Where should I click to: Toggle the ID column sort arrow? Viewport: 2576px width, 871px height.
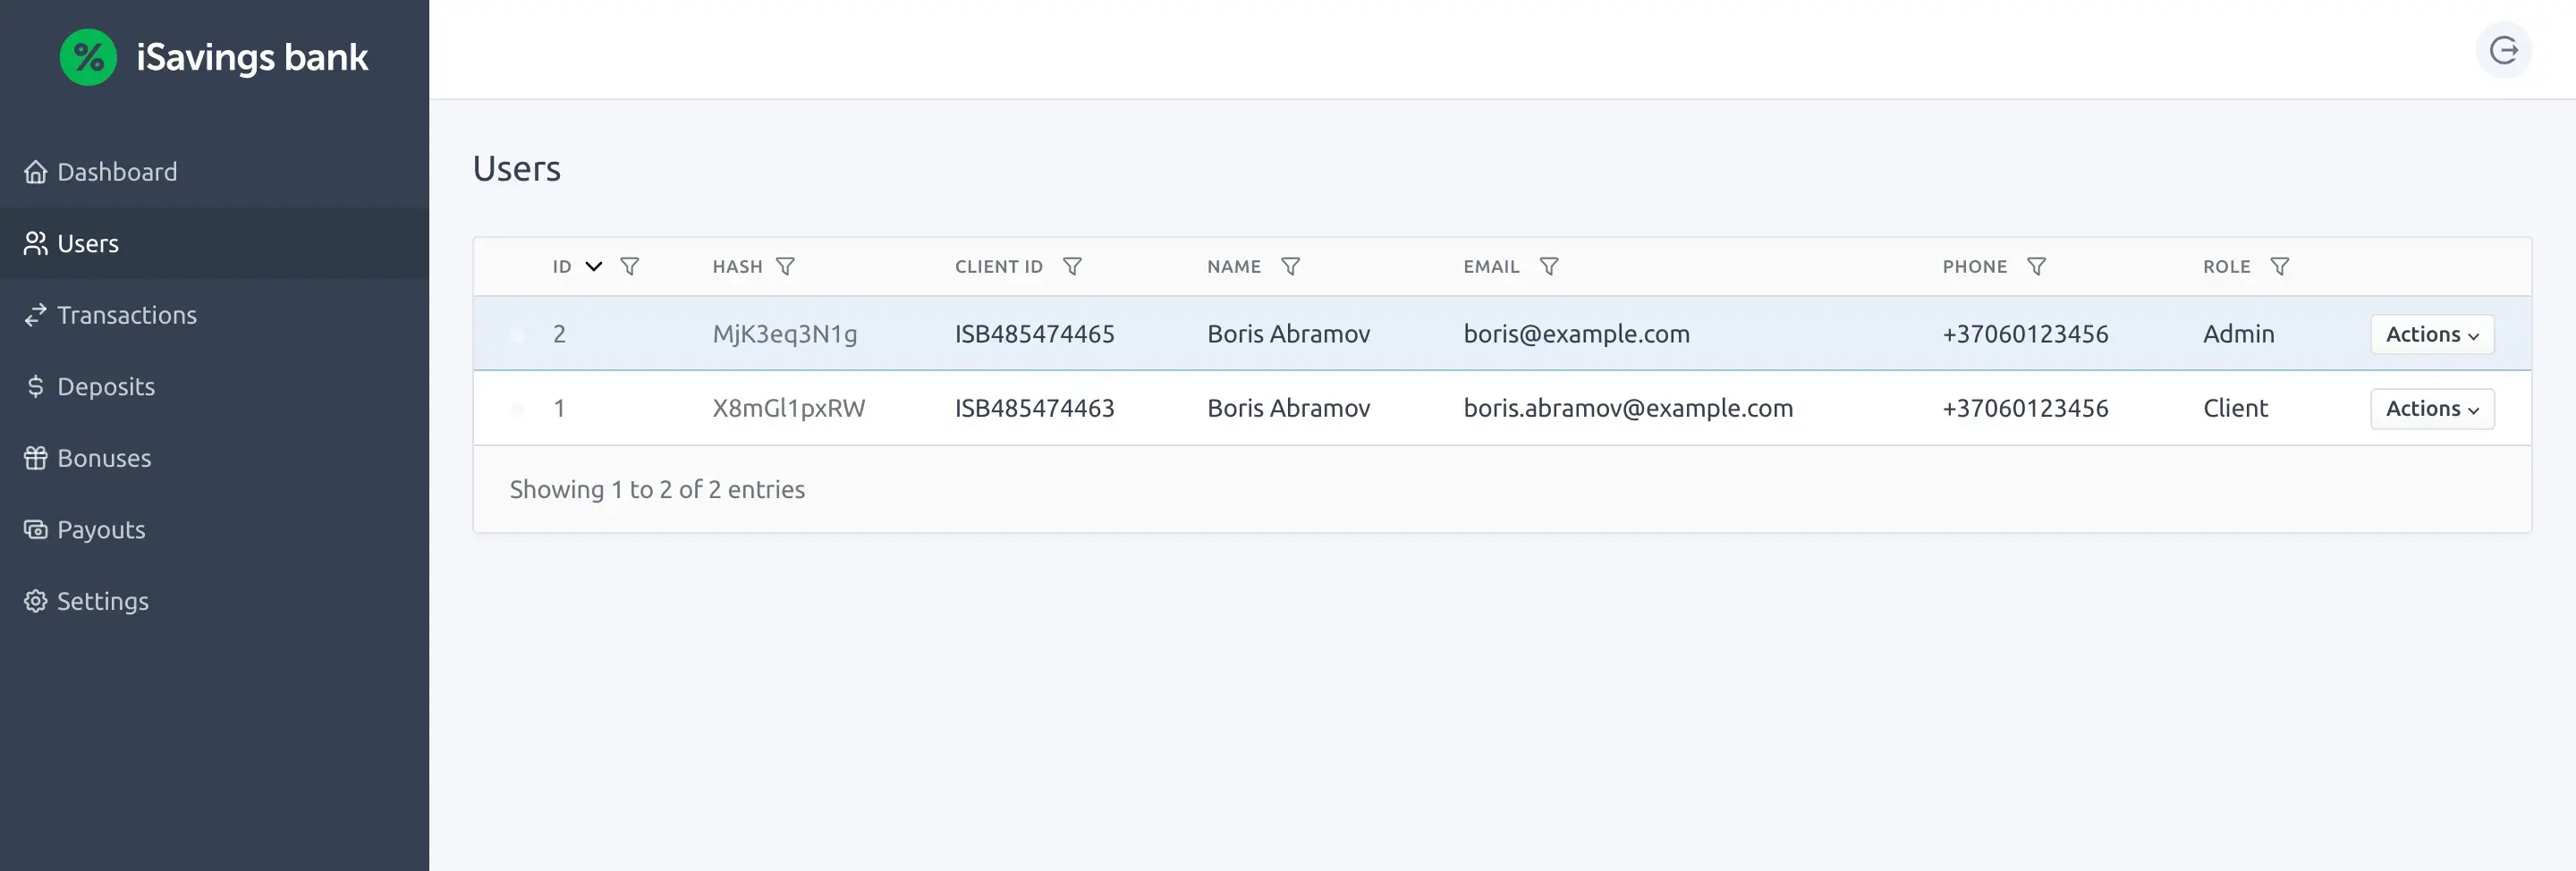(593, 266)
